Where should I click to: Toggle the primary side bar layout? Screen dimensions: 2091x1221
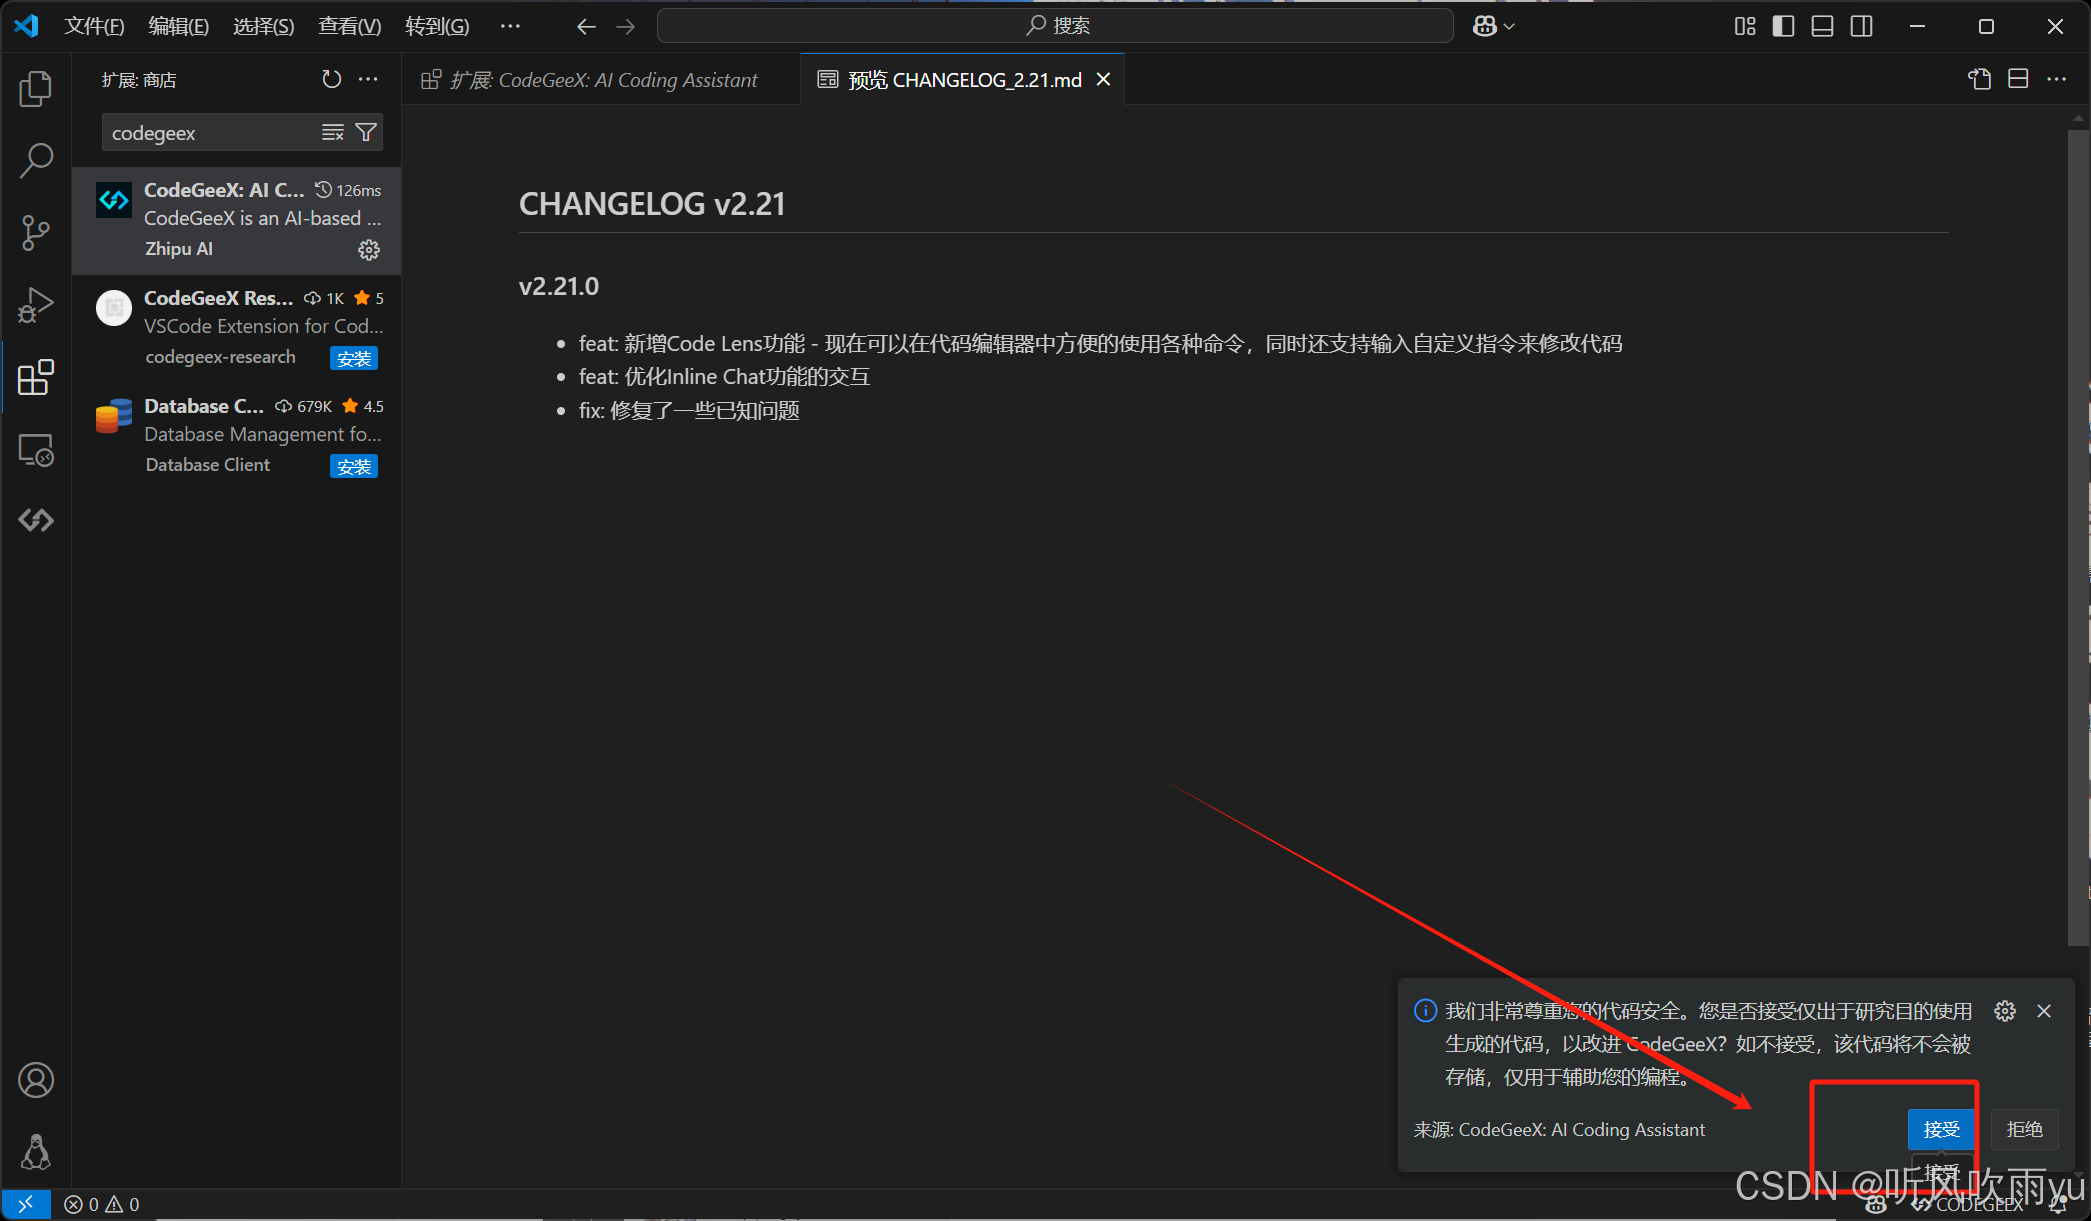pyautogui.click(x=1783, y=26)
